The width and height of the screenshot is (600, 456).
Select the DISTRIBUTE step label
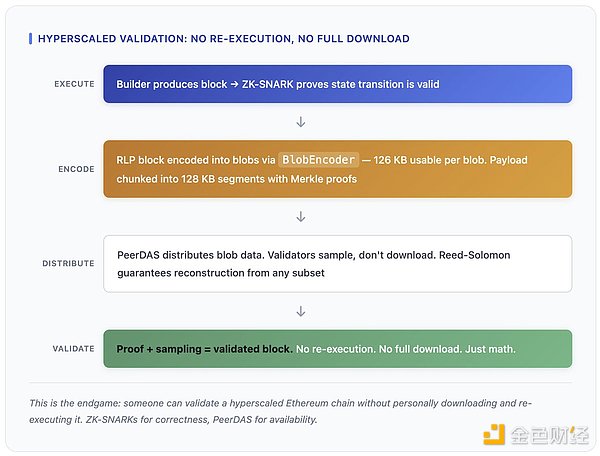click(x=68, y=264)
